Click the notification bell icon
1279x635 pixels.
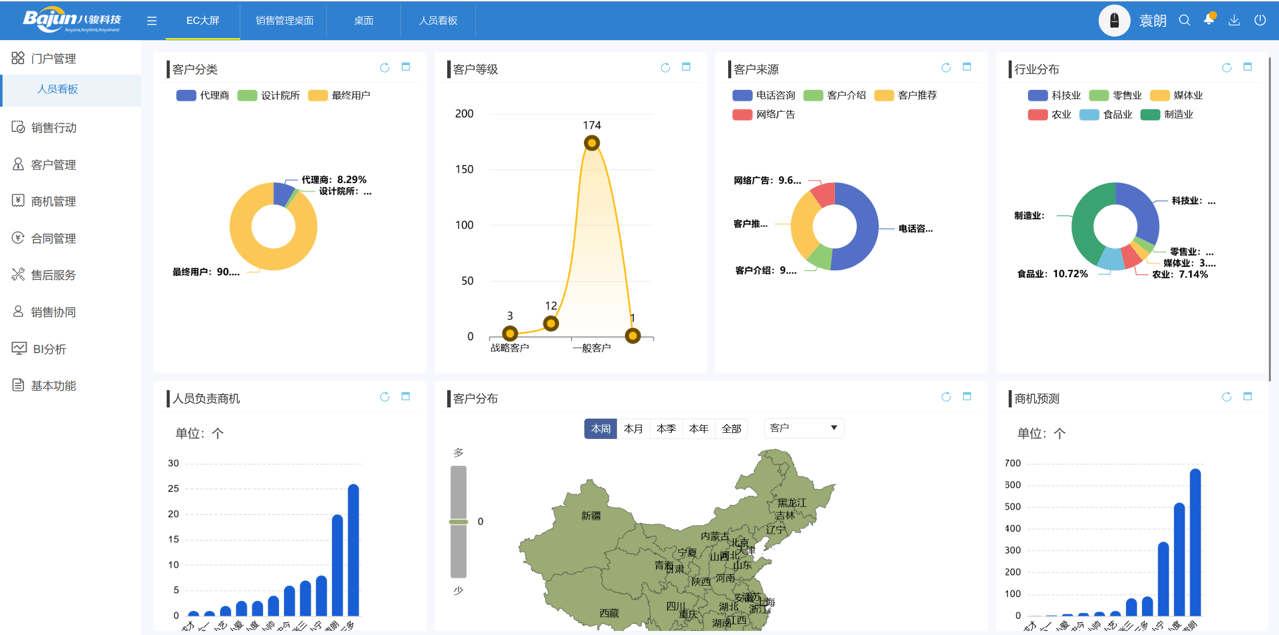tap(1209, 19)
